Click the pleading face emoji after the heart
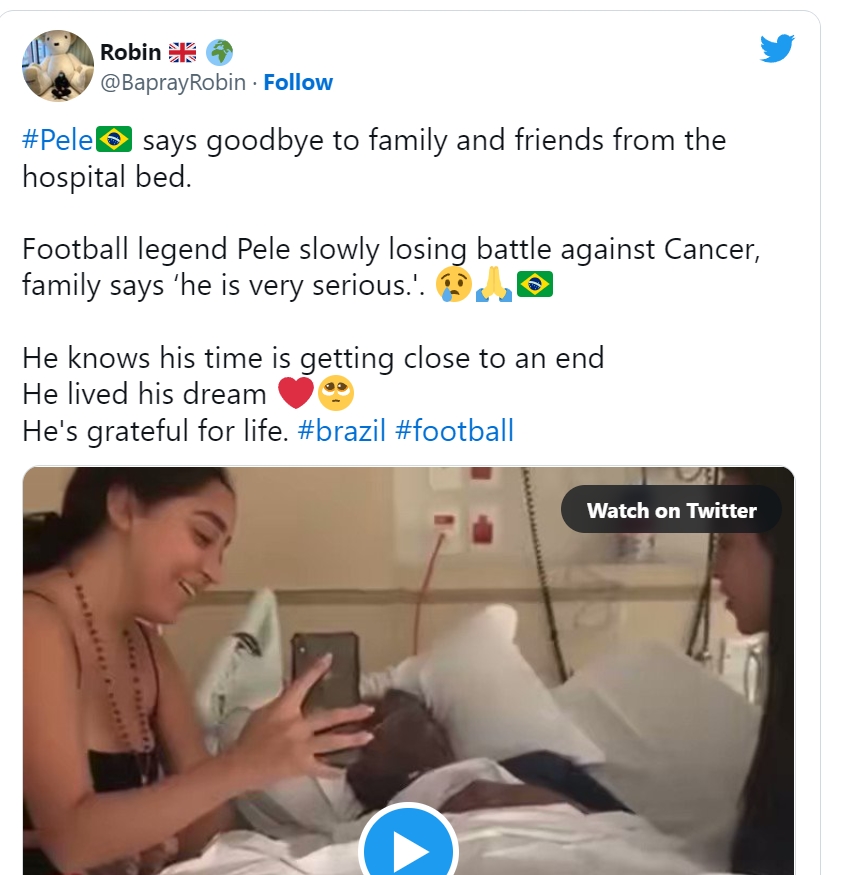This screenshot has width=843, height=875. (x=336, y=394)
